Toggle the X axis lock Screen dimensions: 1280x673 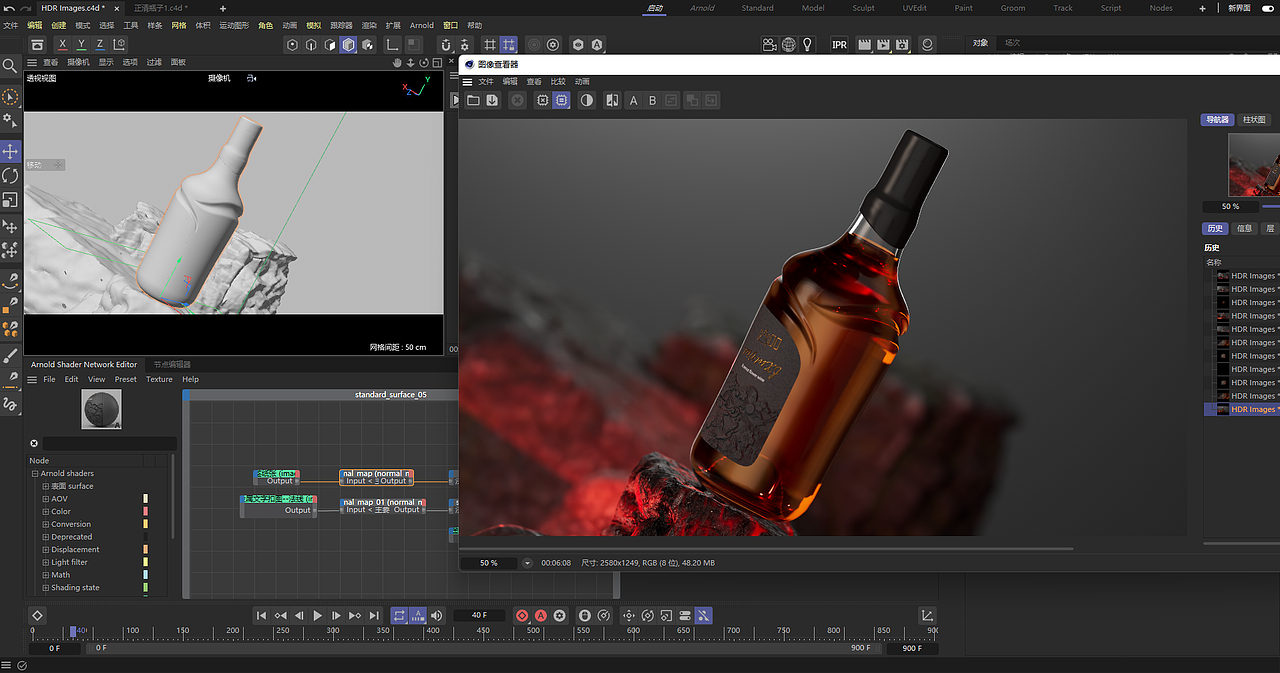[x=63, y=45]
